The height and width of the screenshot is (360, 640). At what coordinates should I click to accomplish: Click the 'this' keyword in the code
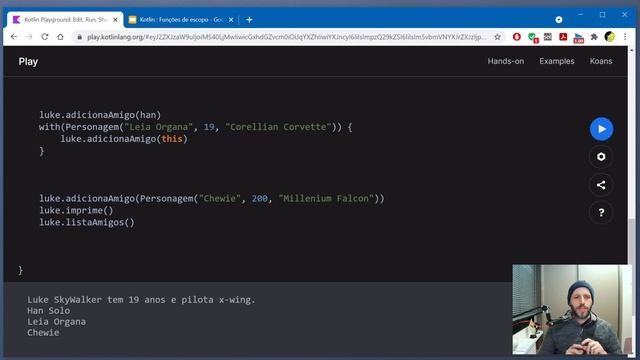172,139
